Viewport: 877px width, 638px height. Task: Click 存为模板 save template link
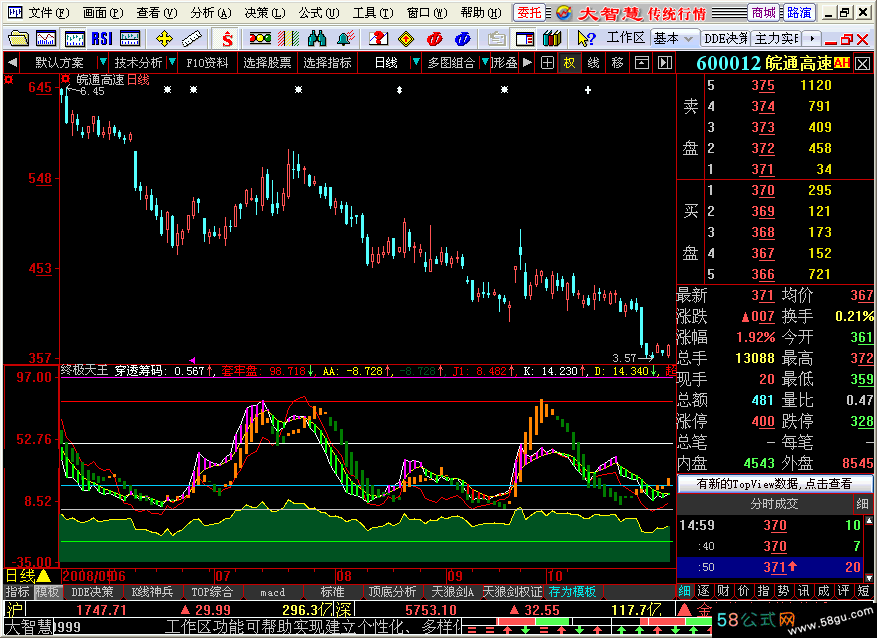click(572, 592)
